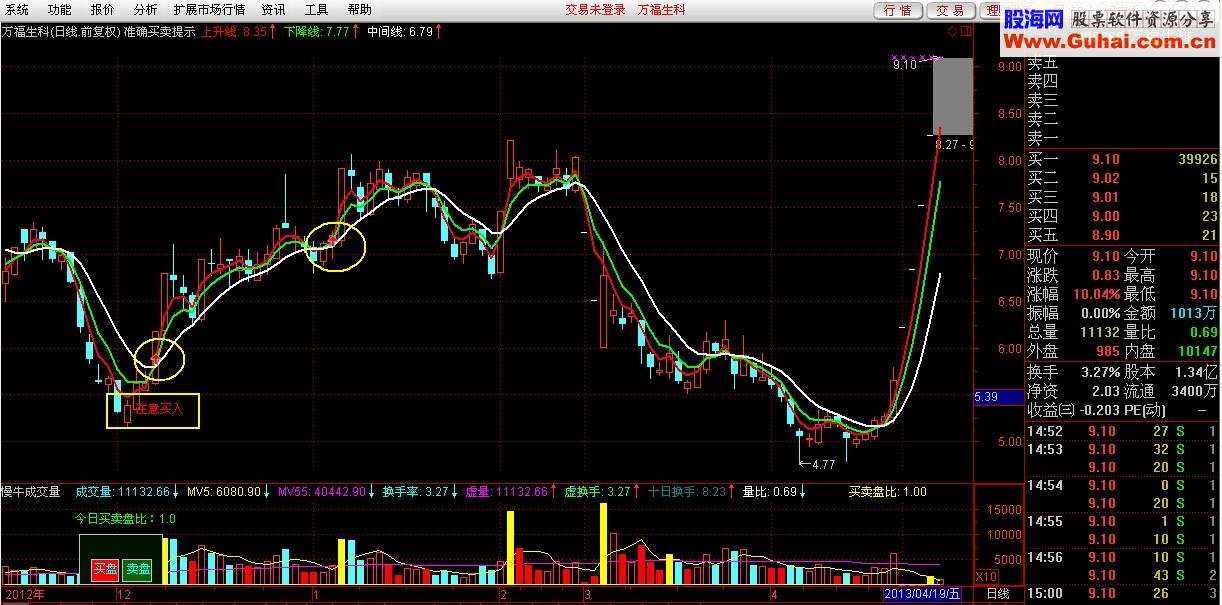Screen dimensions: 1222x605
Task: Open the 扩展市场行情 menu
Action: click(x=209, y=10)
